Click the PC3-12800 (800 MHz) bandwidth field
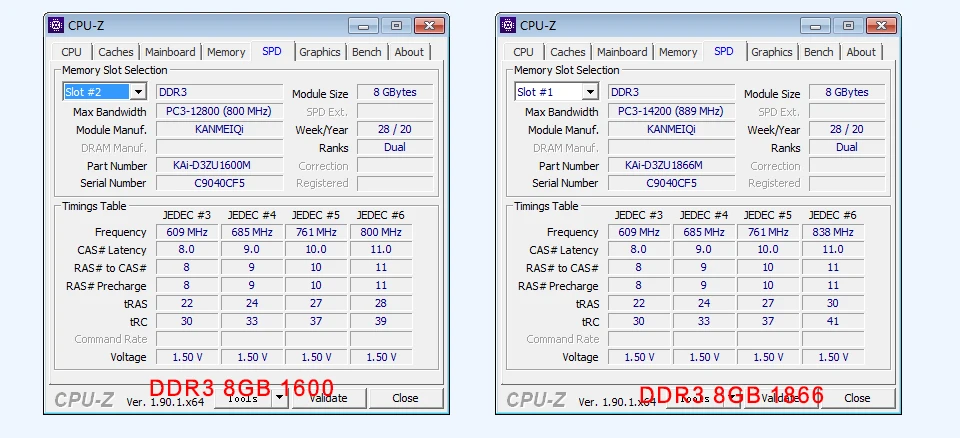The image size is (960, 438). 219,111
